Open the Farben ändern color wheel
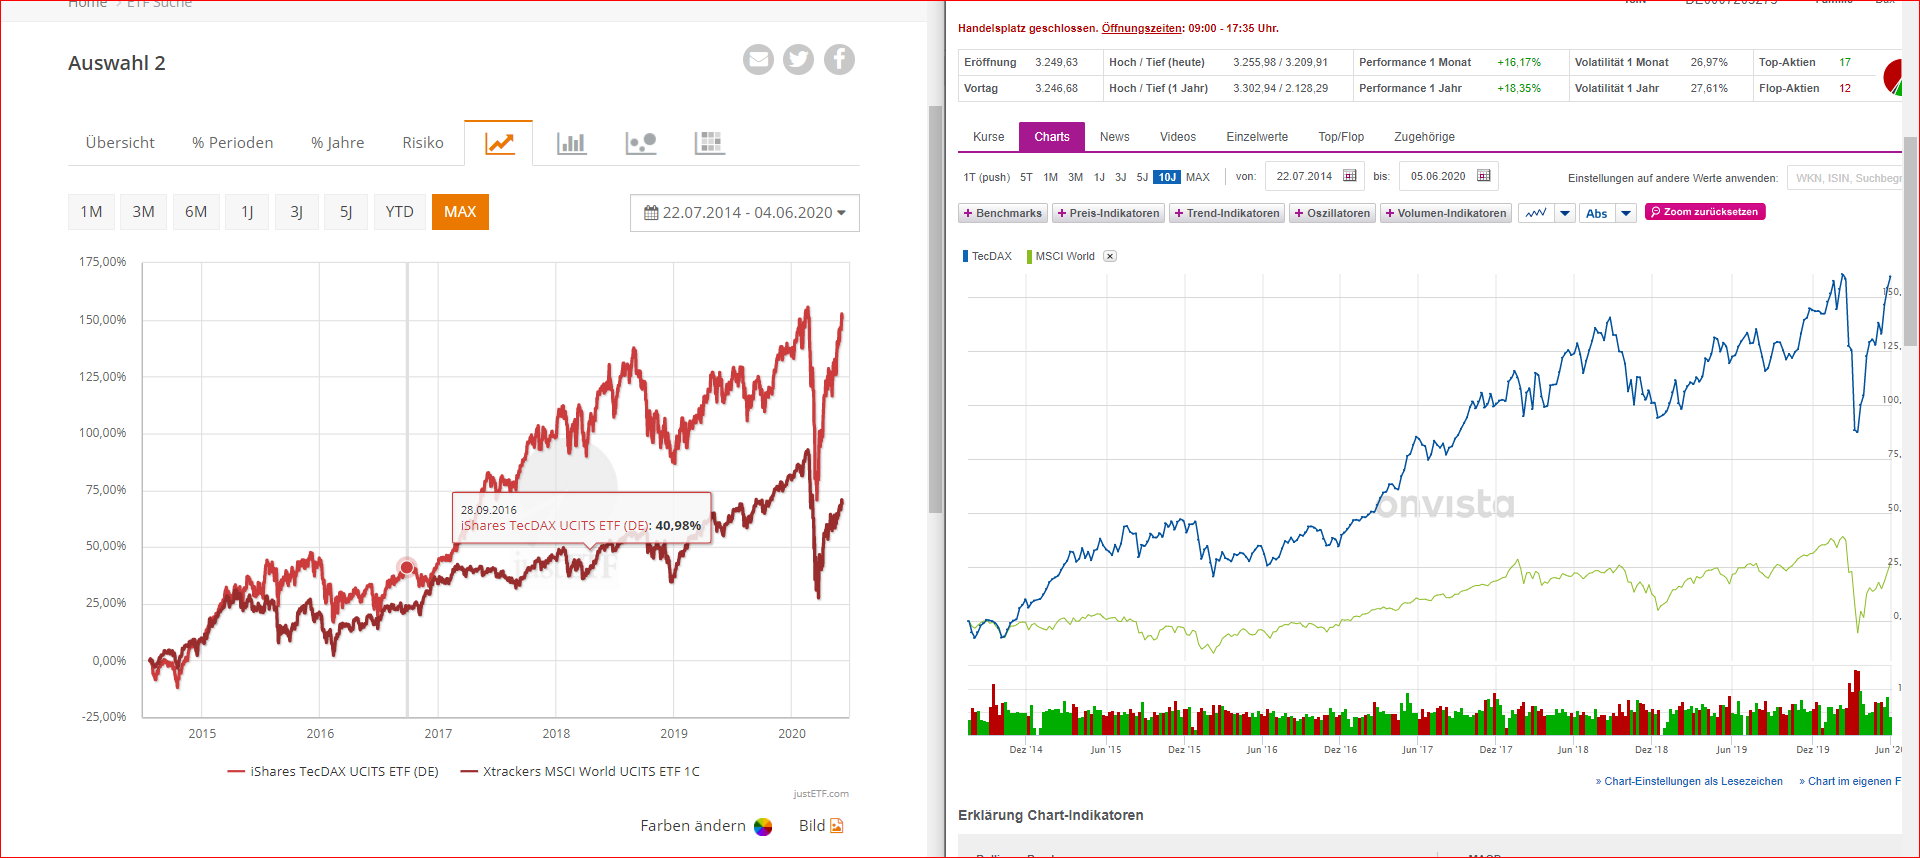 pyautogui.click(x=763, y=826)
